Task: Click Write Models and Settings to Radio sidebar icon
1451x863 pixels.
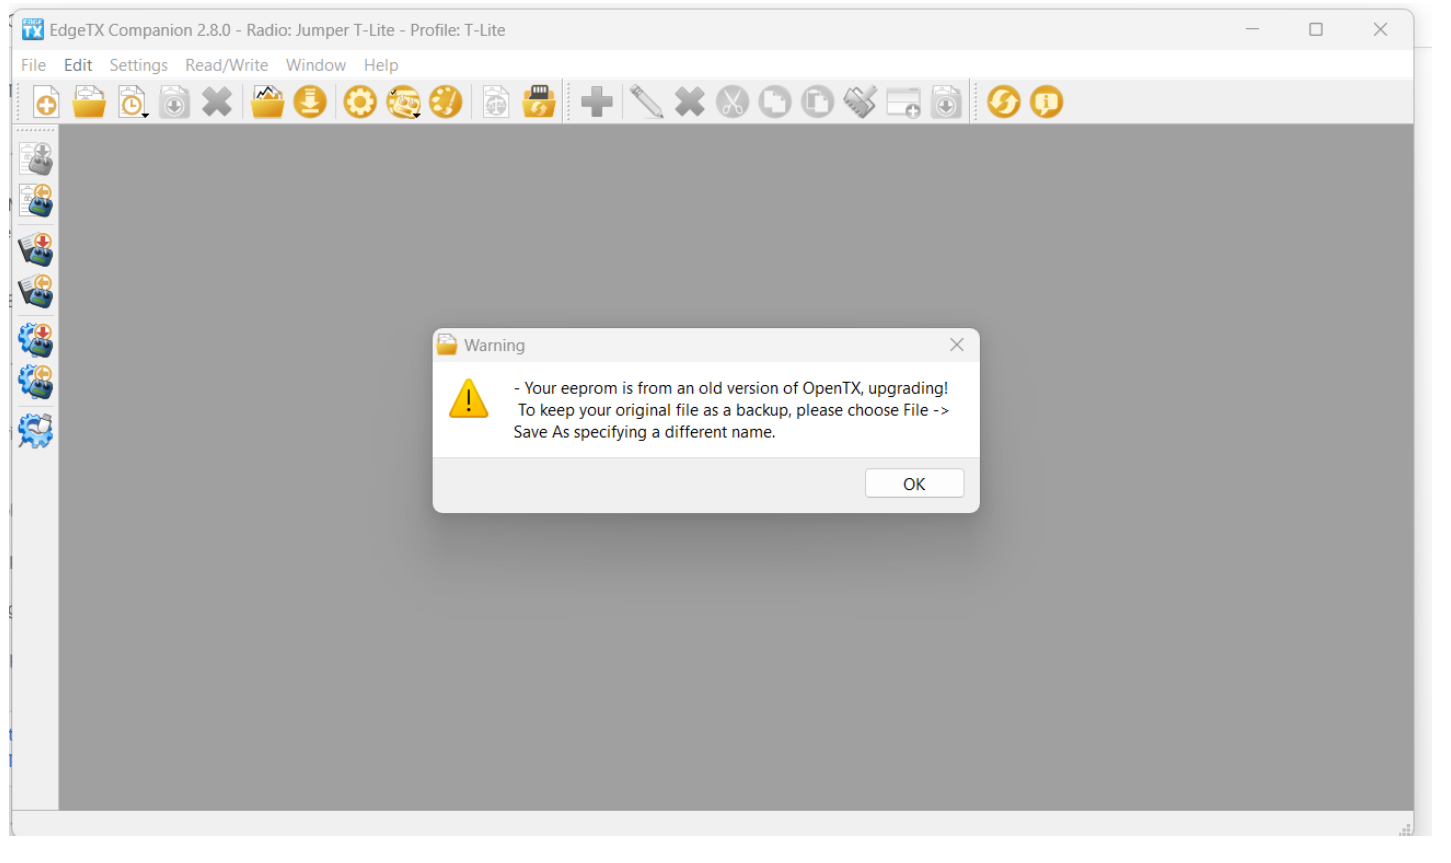Action: (36, 159)
